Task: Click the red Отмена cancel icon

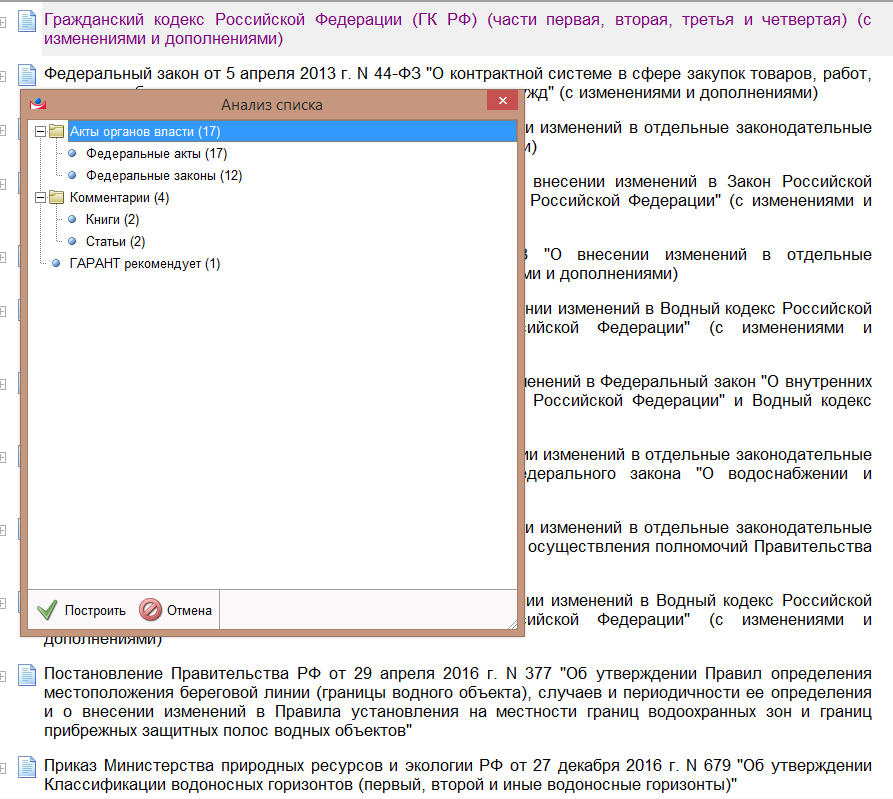Action: click(150, 610)
